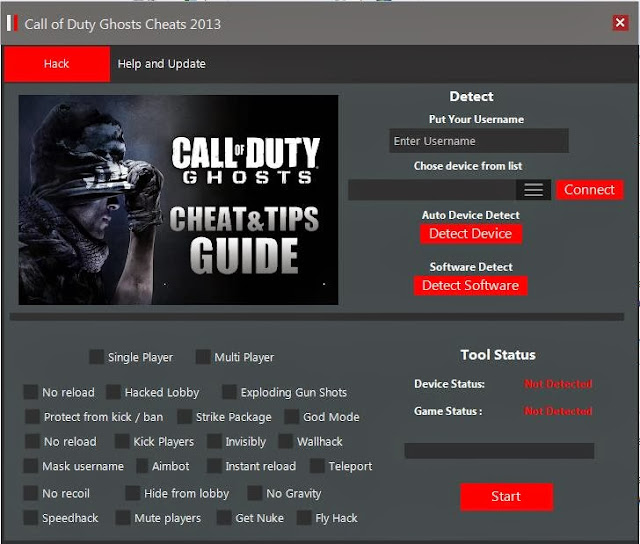Enable the Multi Player checkbox
Screen dimensions: 640x544
203,357
